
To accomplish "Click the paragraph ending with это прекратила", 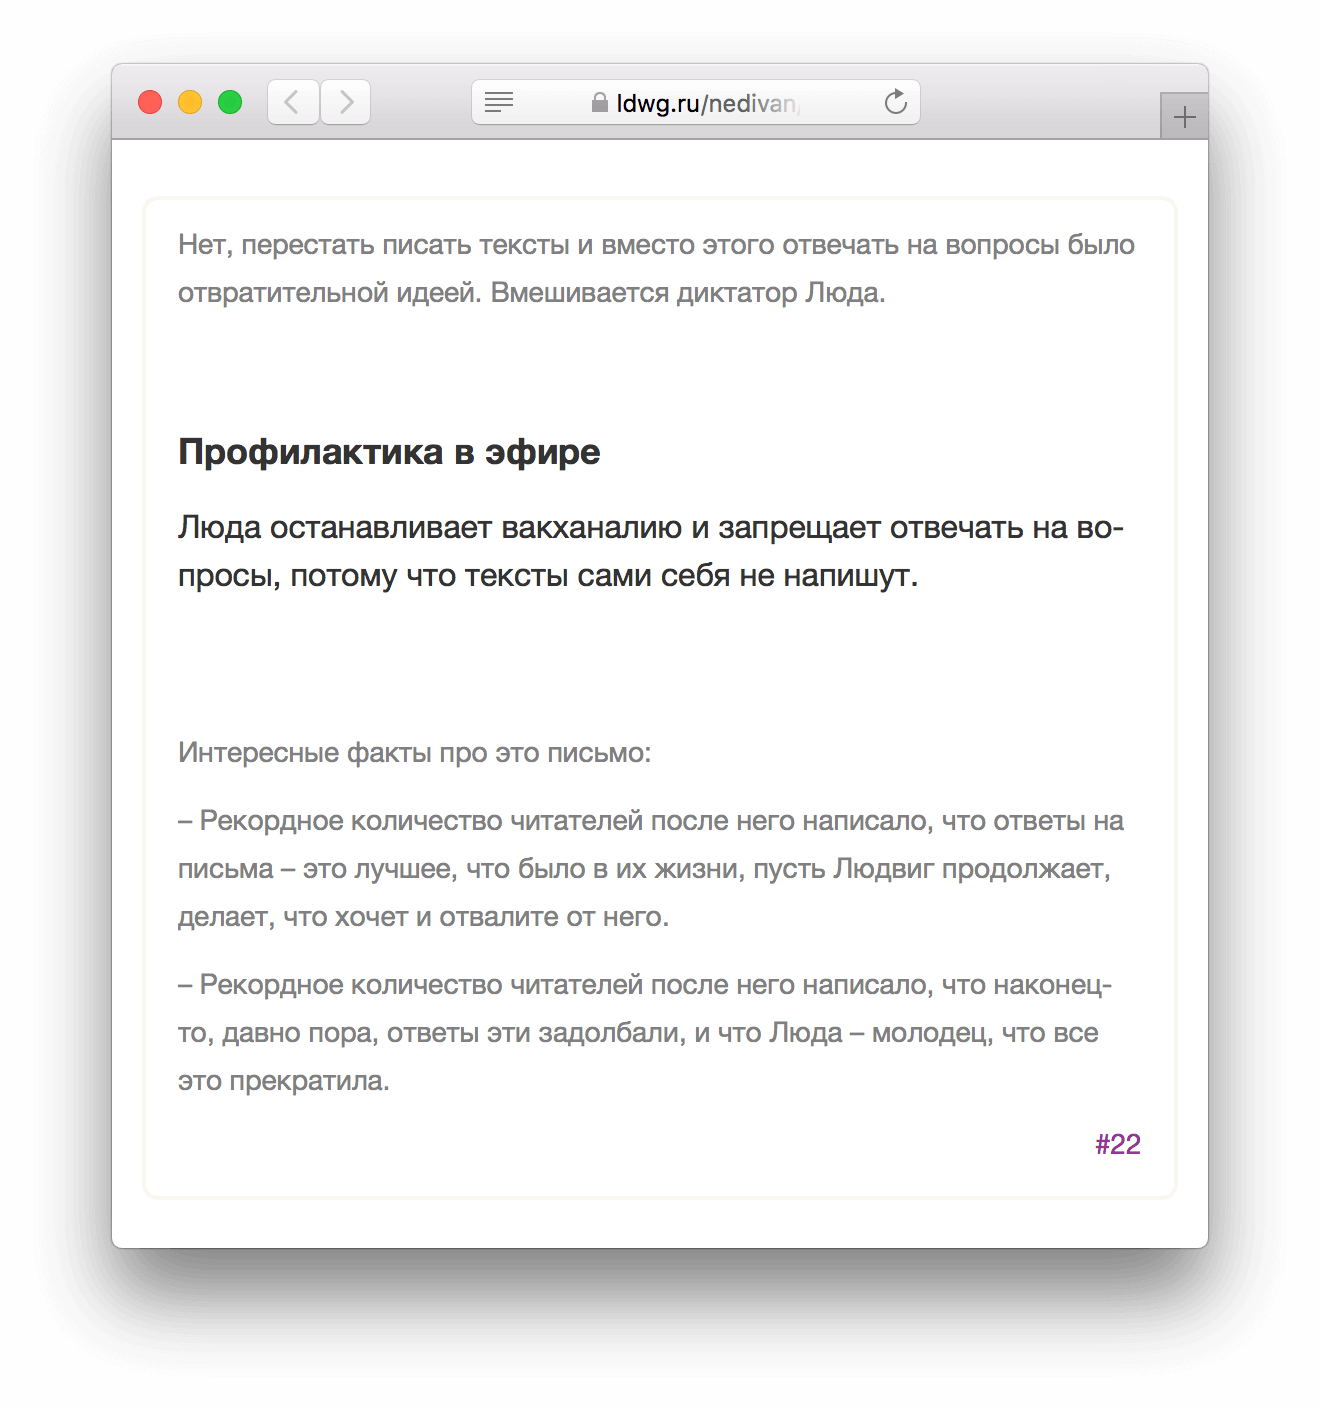I will coord(645,1033).
